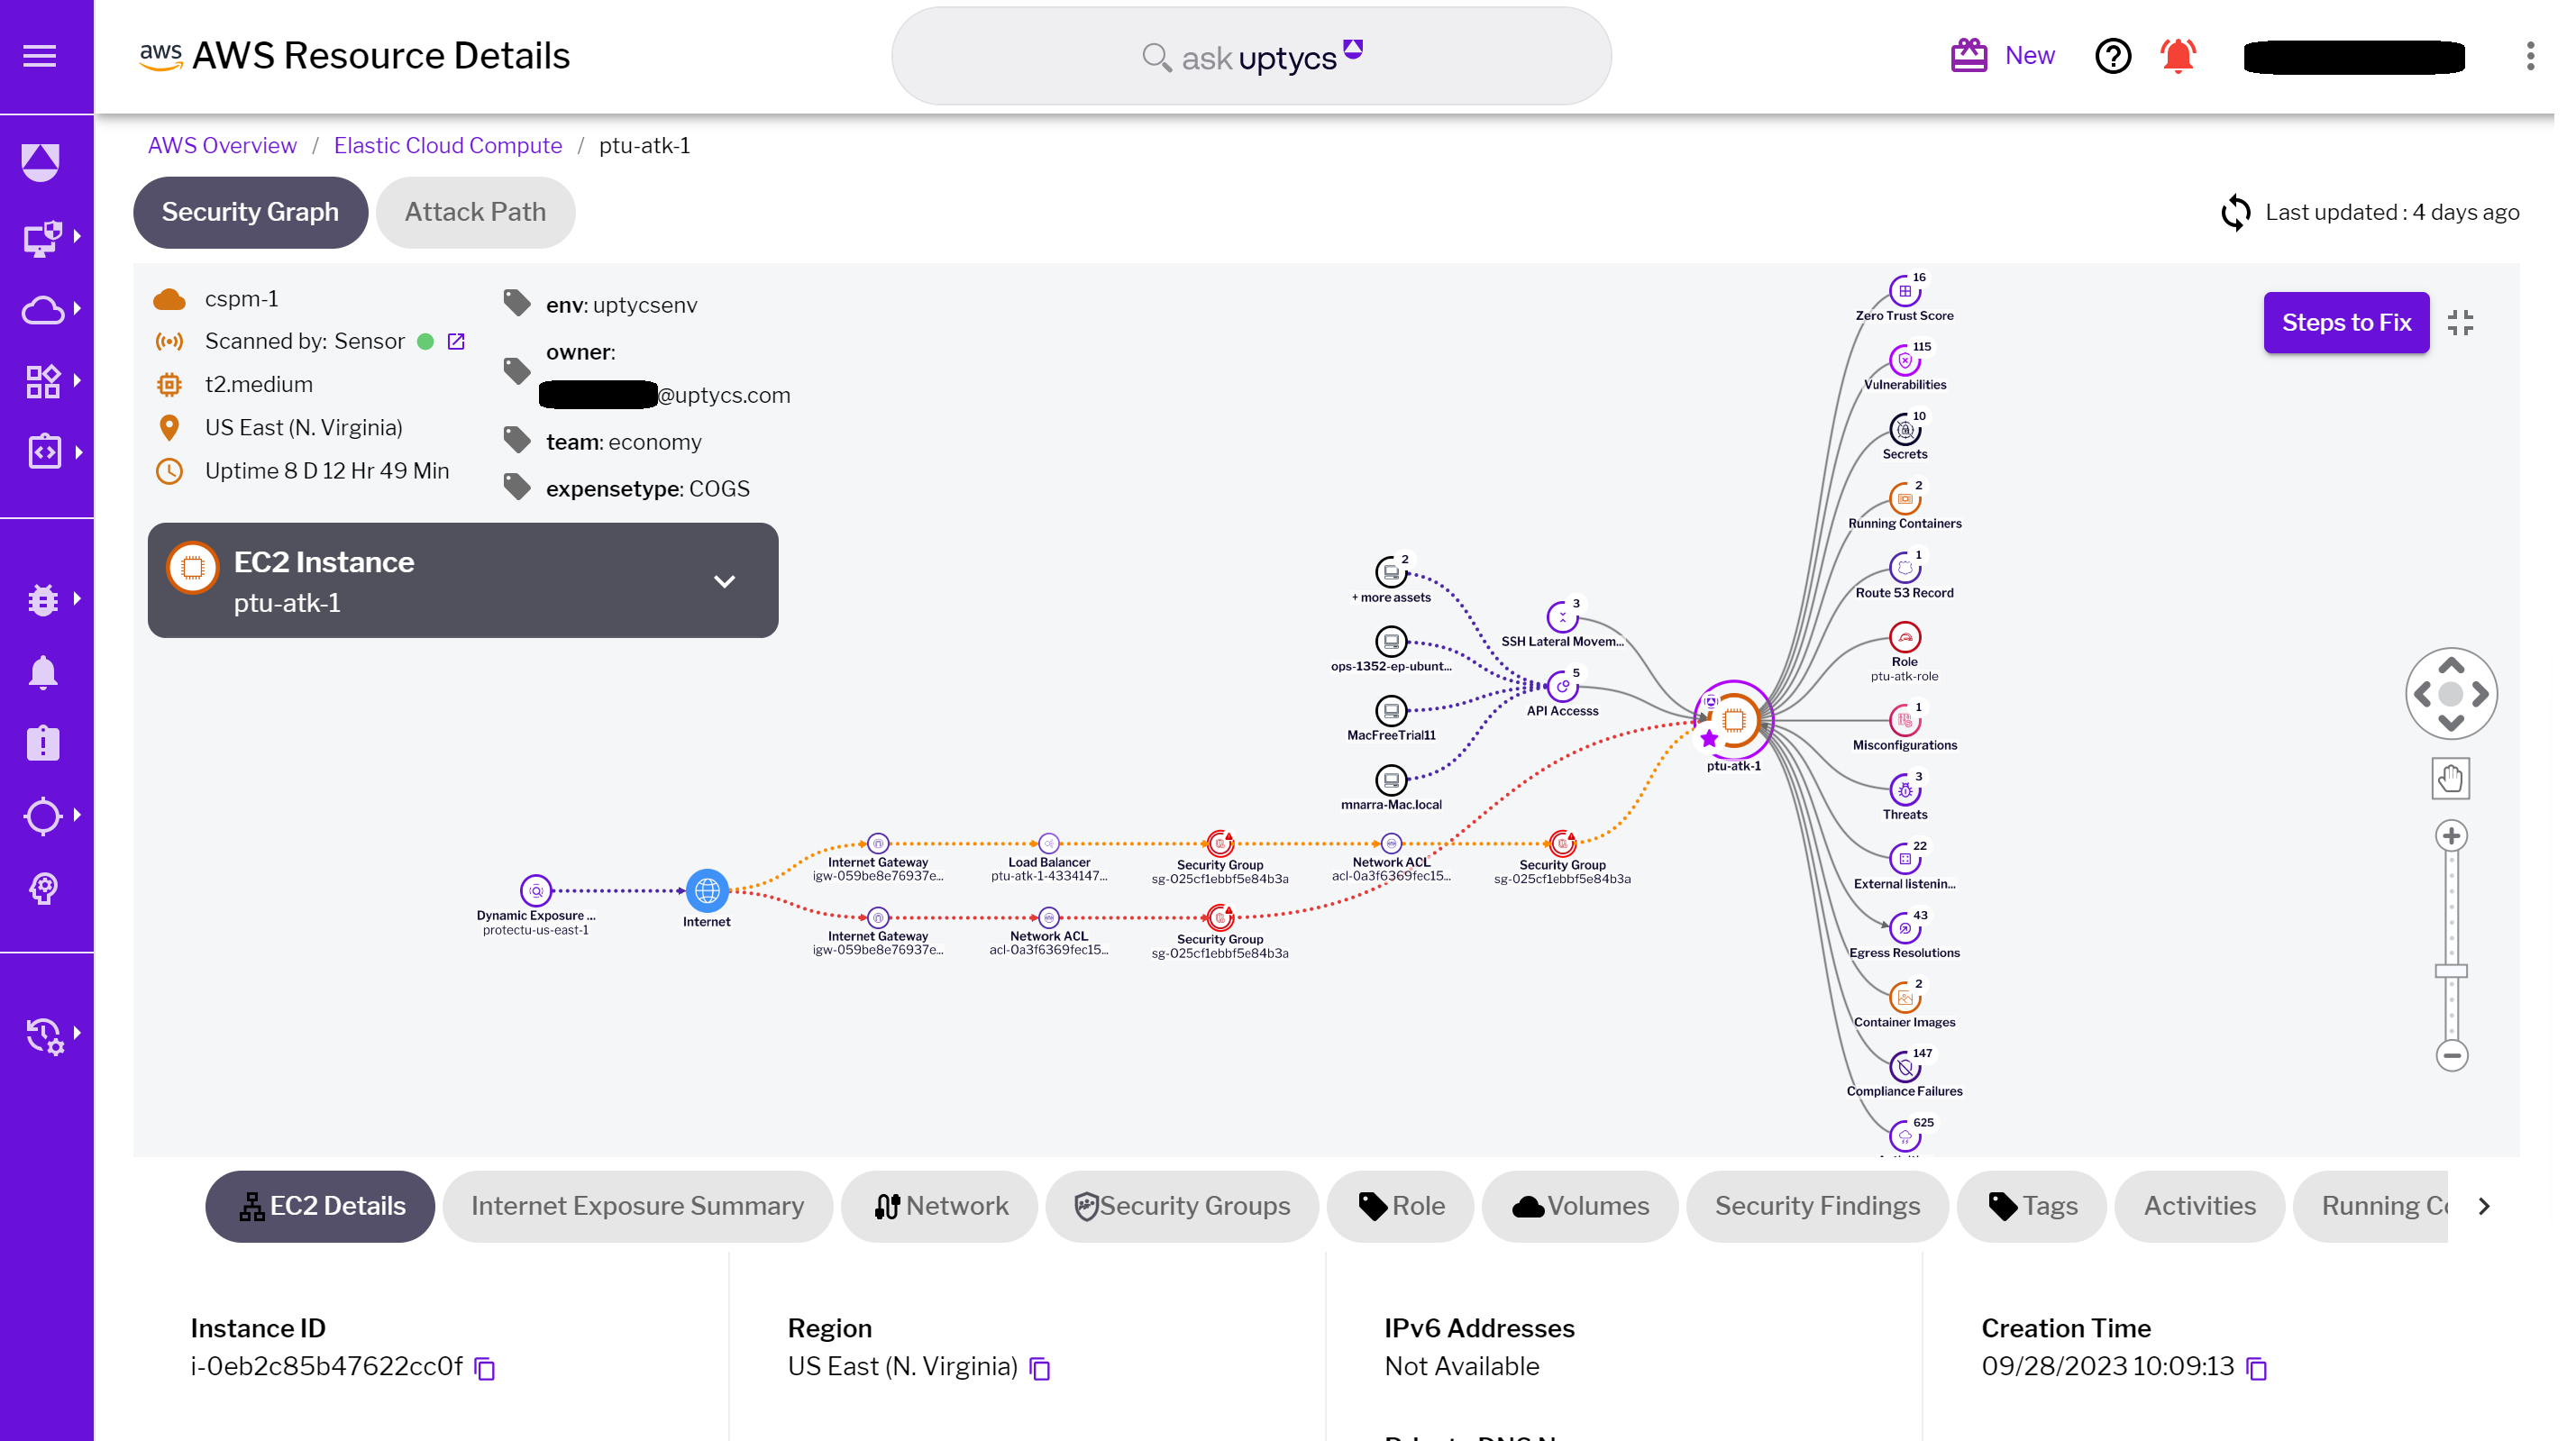2576x1441 pixels.
Task: Click the Security Graph icon/tab
Action: click(x=250, y=212)
